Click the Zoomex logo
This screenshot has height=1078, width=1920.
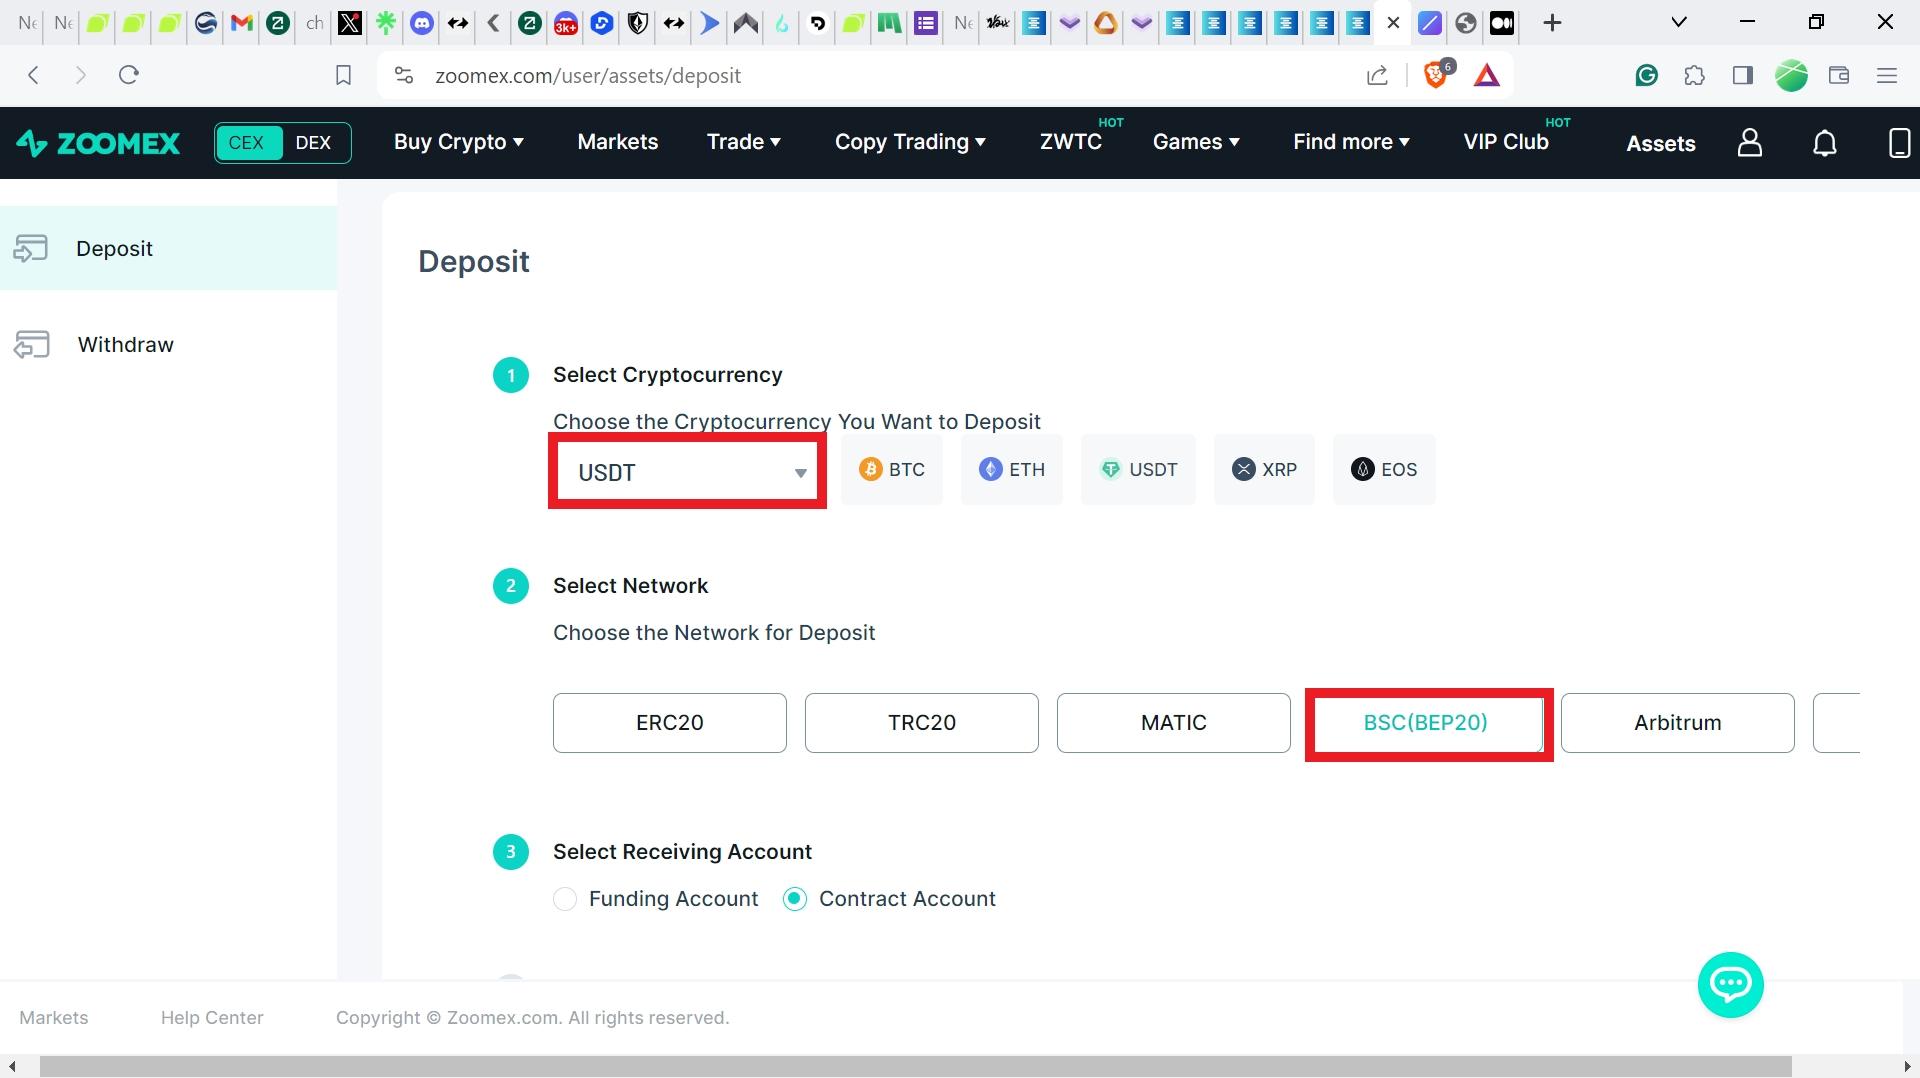pyautogui.click(x=98, y=143)
